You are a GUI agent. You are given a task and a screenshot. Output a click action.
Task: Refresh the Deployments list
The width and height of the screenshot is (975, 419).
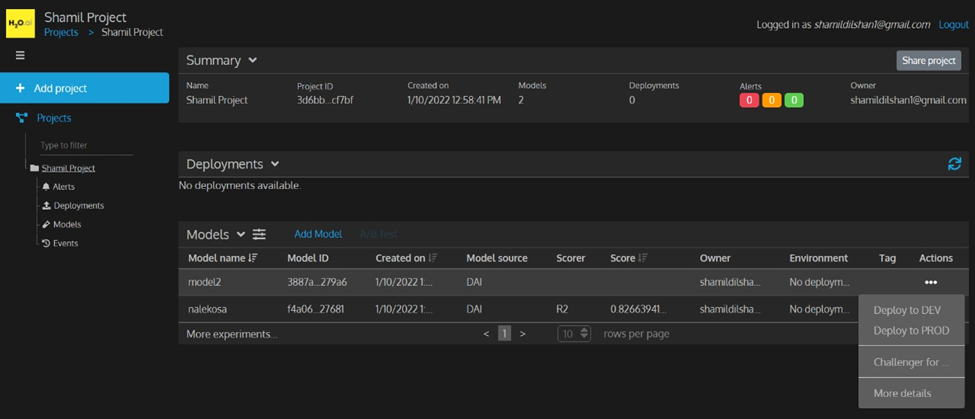(x=954, y=164)
